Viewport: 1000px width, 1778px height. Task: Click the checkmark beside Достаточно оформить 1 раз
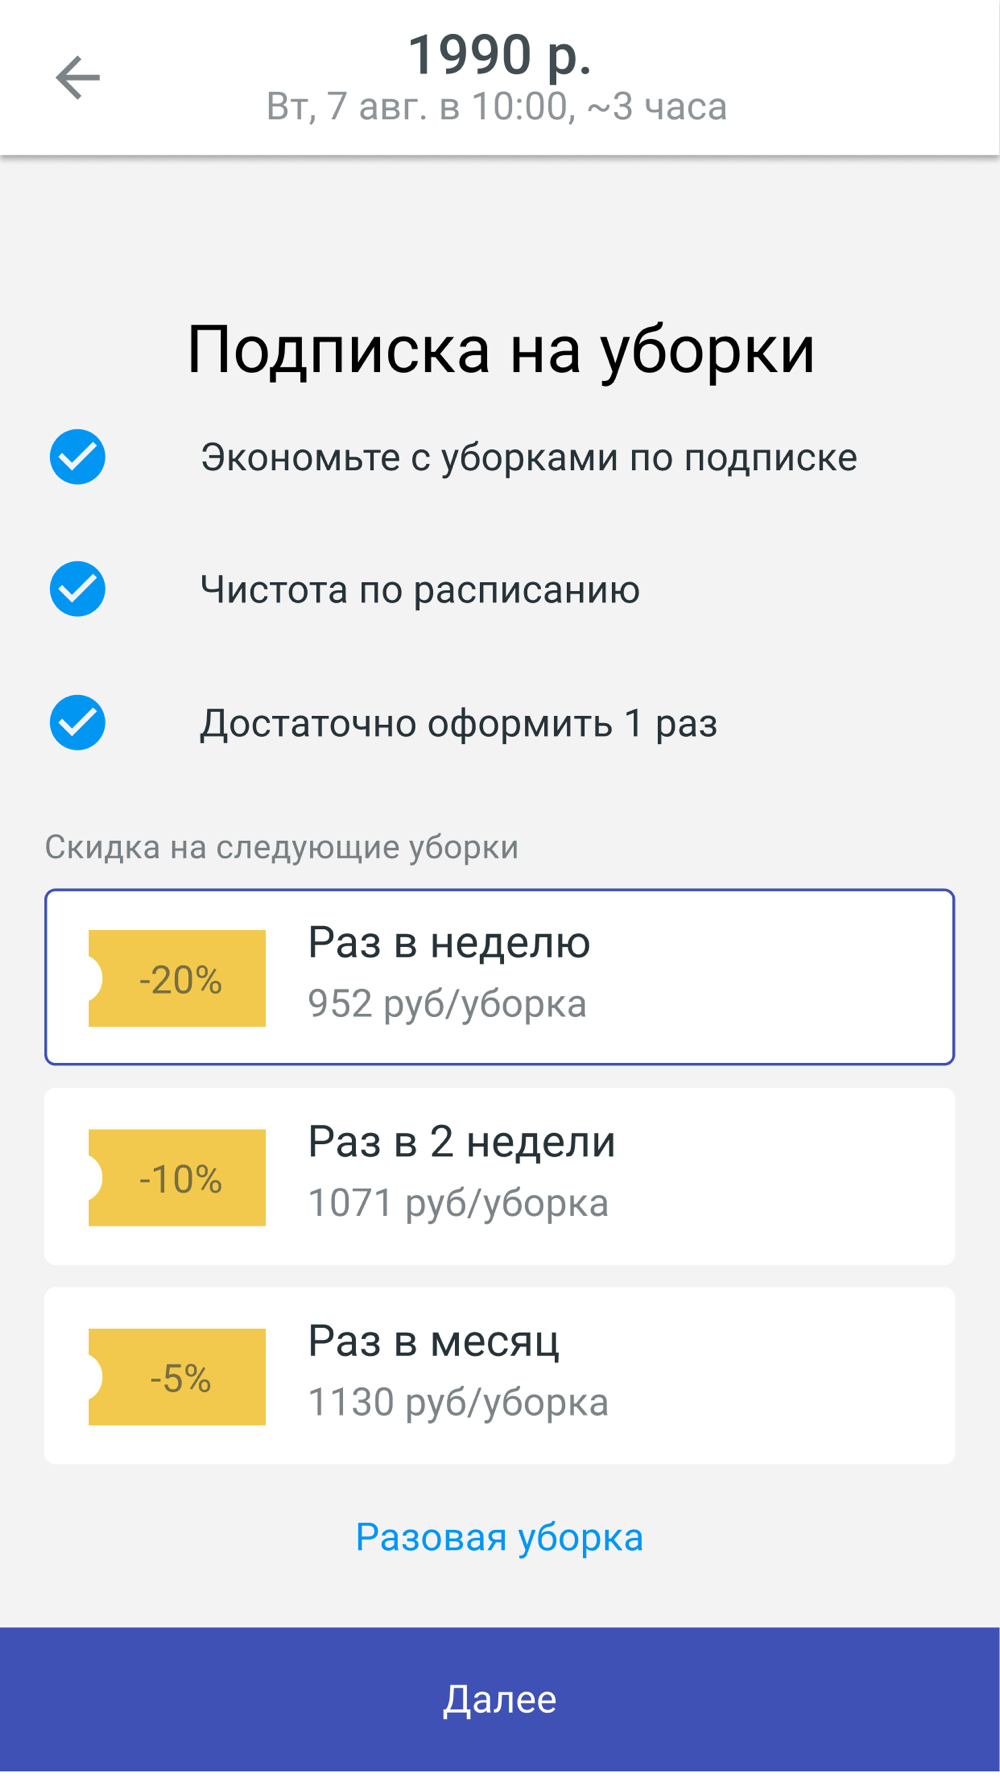coord(78,722)
